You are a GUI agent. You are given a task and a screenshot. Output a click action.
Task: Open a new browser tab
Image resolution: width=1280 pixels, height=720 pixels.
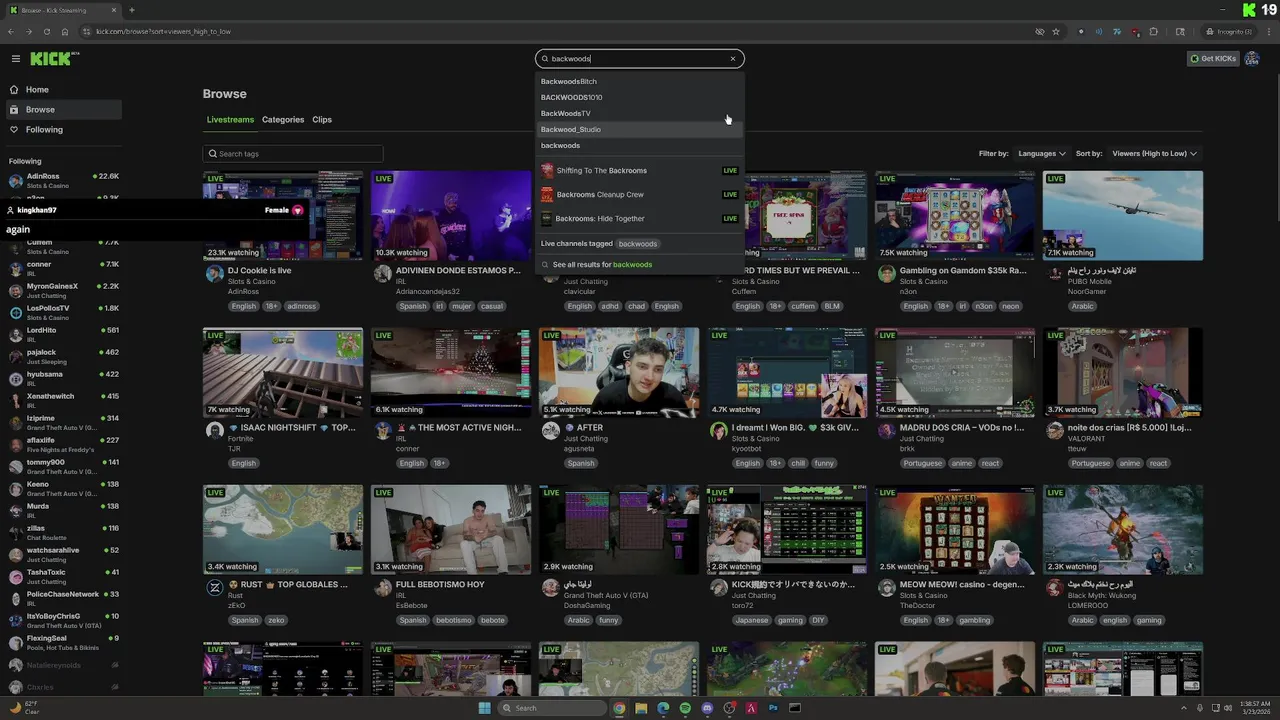[132, 11]
